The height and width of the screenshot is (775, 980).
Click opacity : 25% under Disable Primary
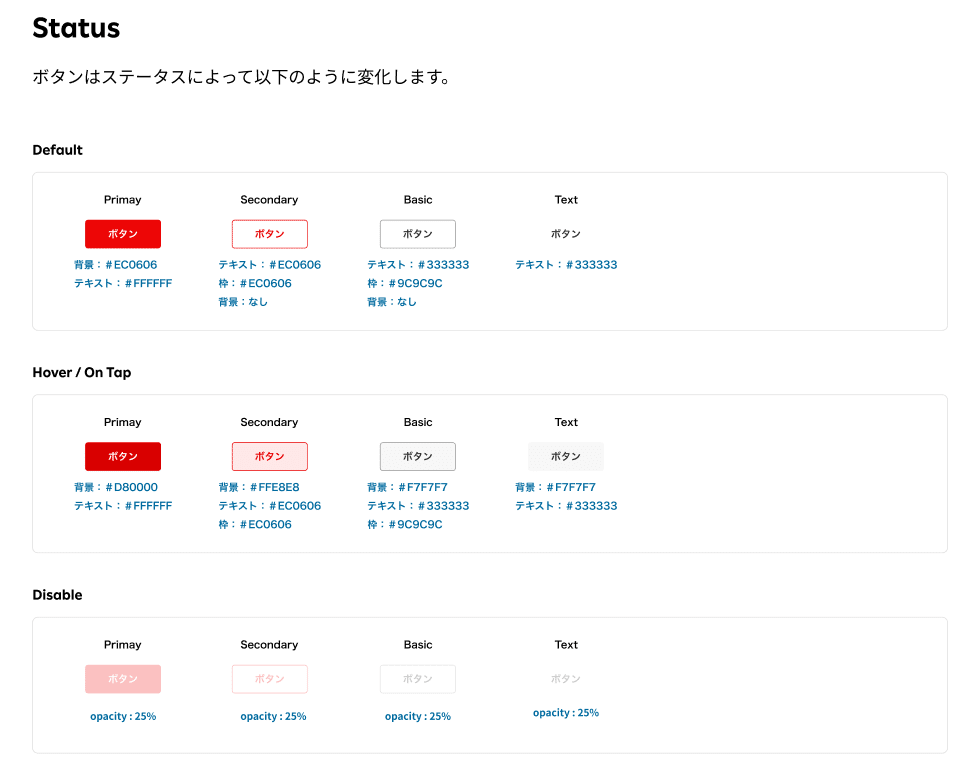[x=123, y=716]
